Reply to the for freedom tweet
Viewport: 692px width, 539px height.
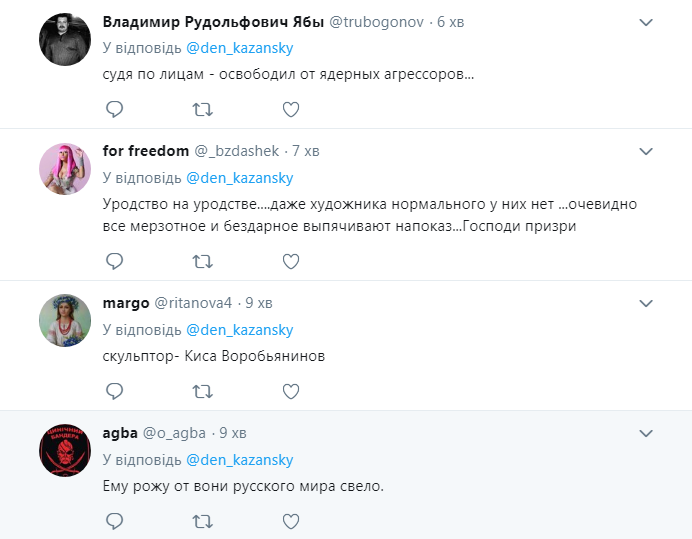pos(114,261)
